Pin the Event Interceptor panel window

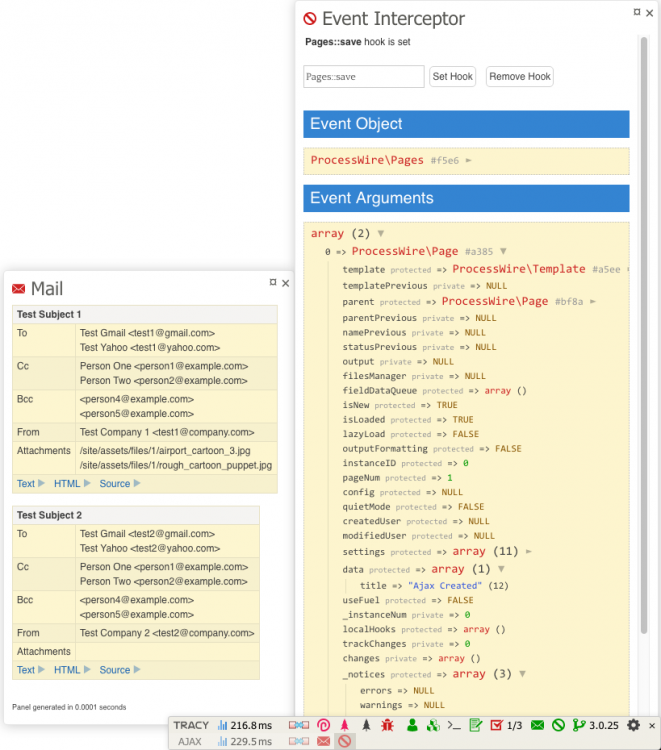[637, 12]
